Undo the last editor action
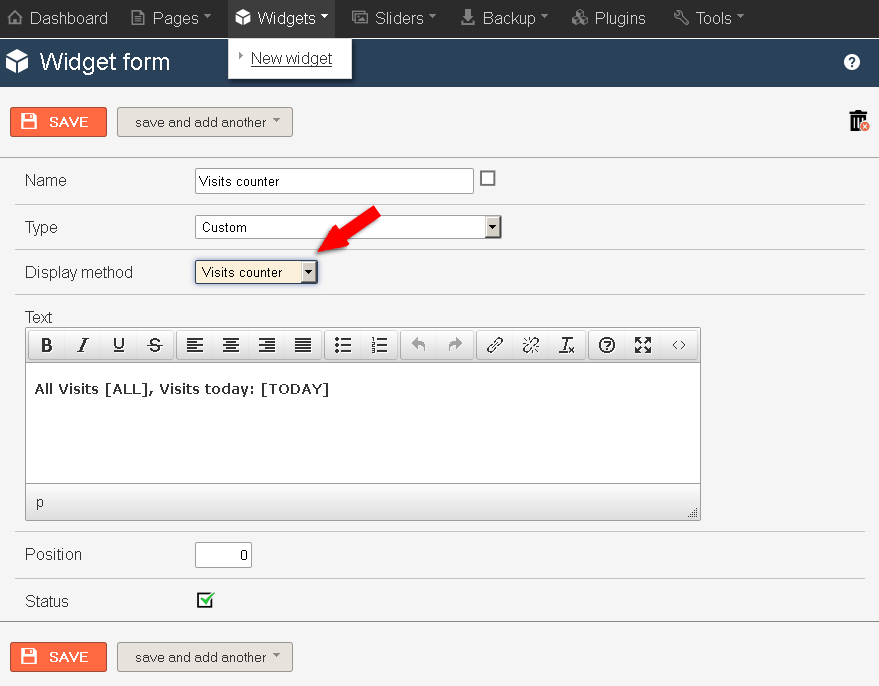Screen dimensions: 879x686 coord(419,345)
